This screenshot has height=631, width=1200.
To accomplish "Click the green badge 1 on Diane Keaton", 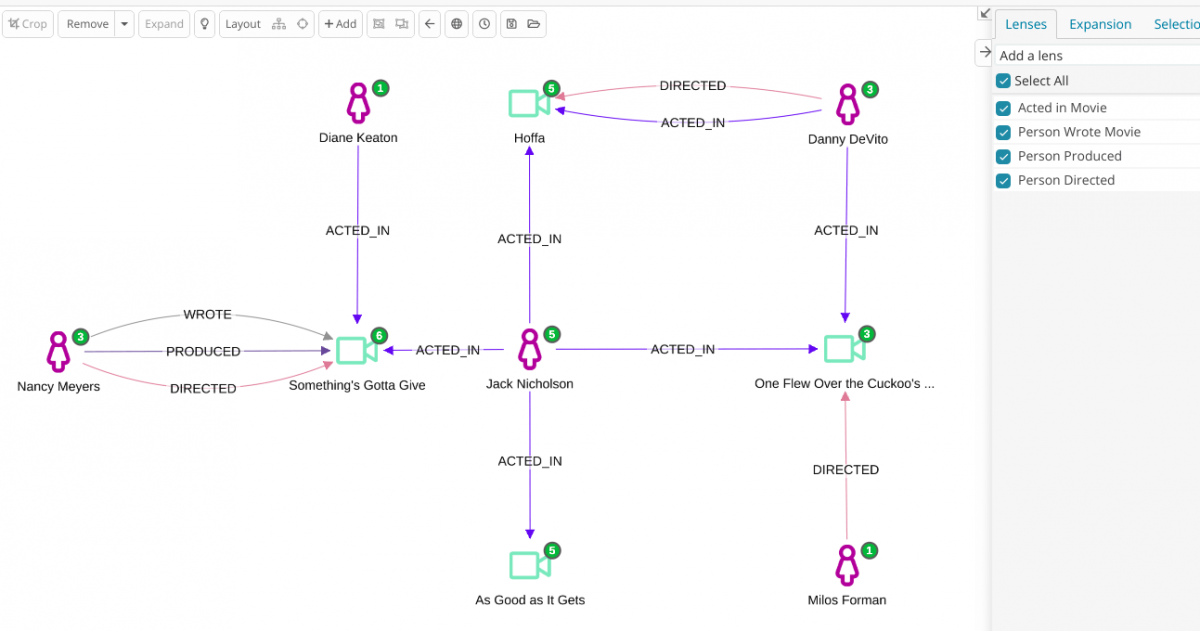I will tap(380, 89).
